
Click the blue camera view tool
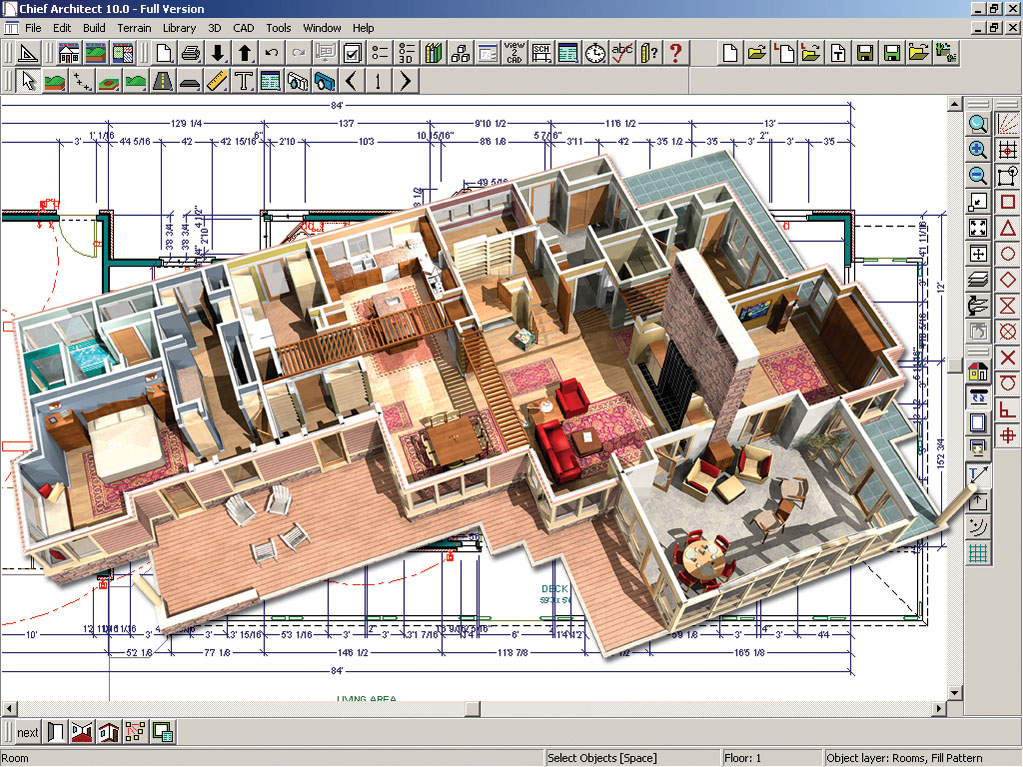[x=324, y=82]
